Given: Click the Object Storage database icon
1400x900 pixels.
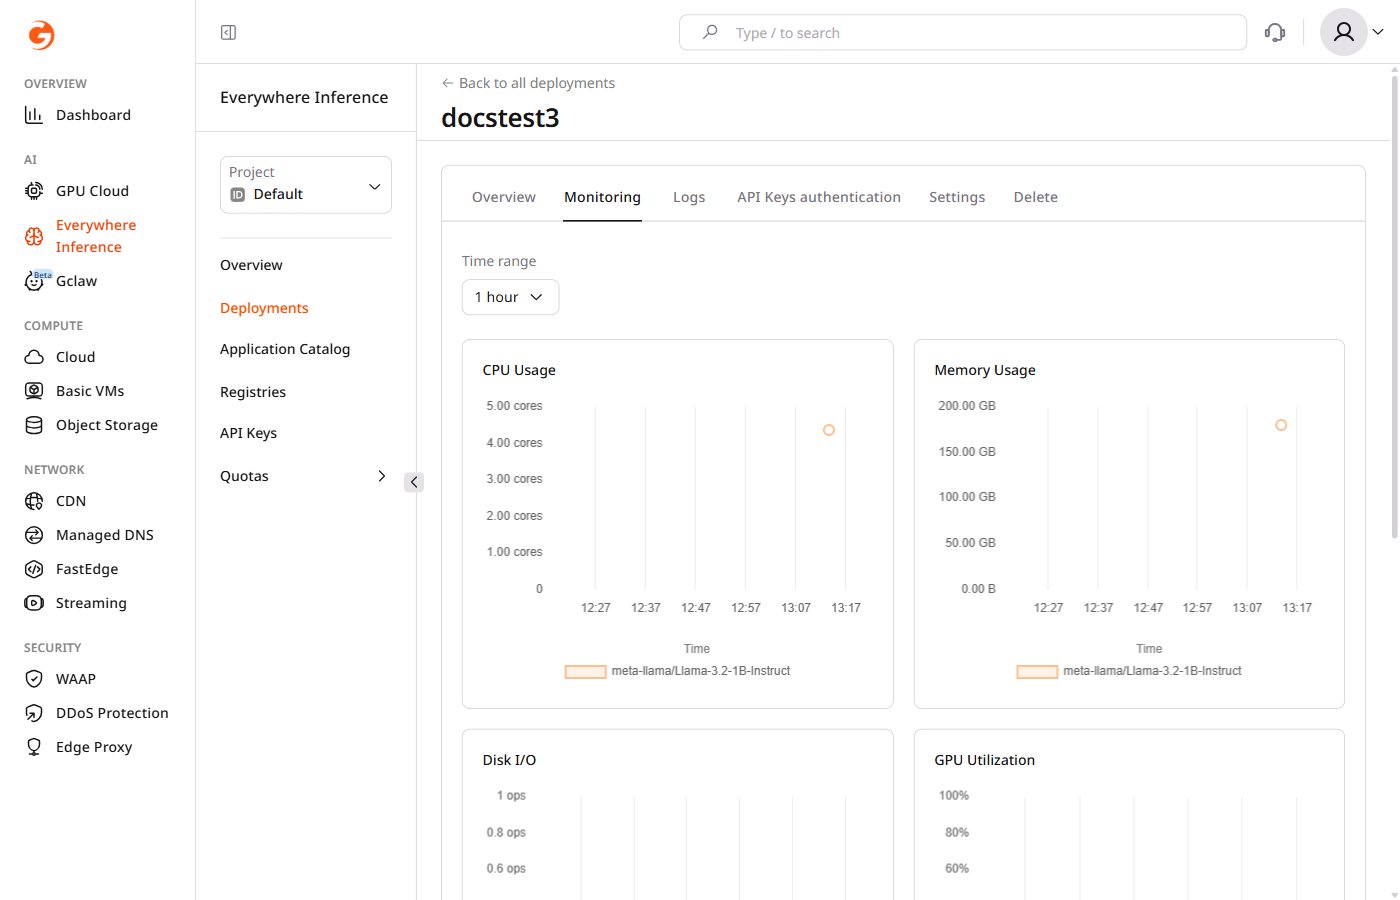Looking at the screenshot, I should click(34, 425).
